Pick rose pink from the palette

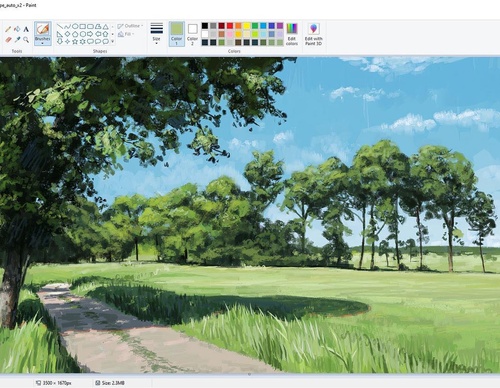pyautogui.click(x=230, y=34)
